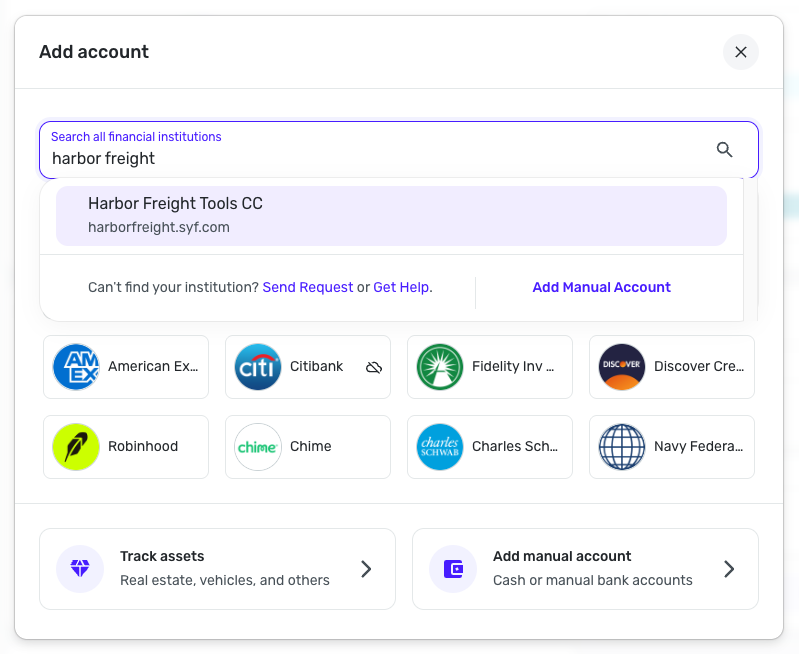This screenshot has height=654, width=799.
Task: Open Add manual account chevron arrow
Action: pos(729,569)
